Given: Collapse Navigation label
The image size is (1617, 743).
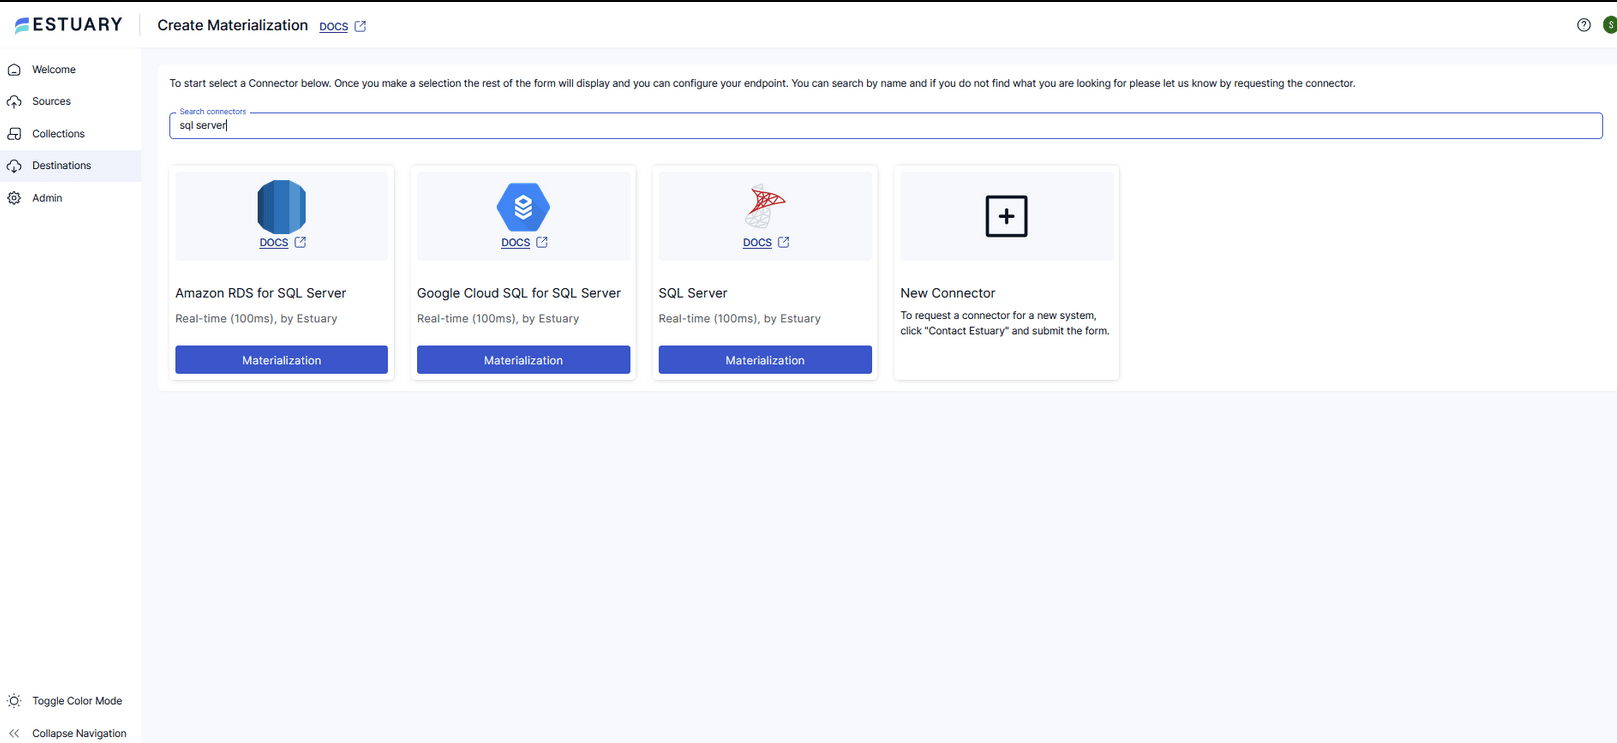Looking at the screenshot, I should point(79,733).
